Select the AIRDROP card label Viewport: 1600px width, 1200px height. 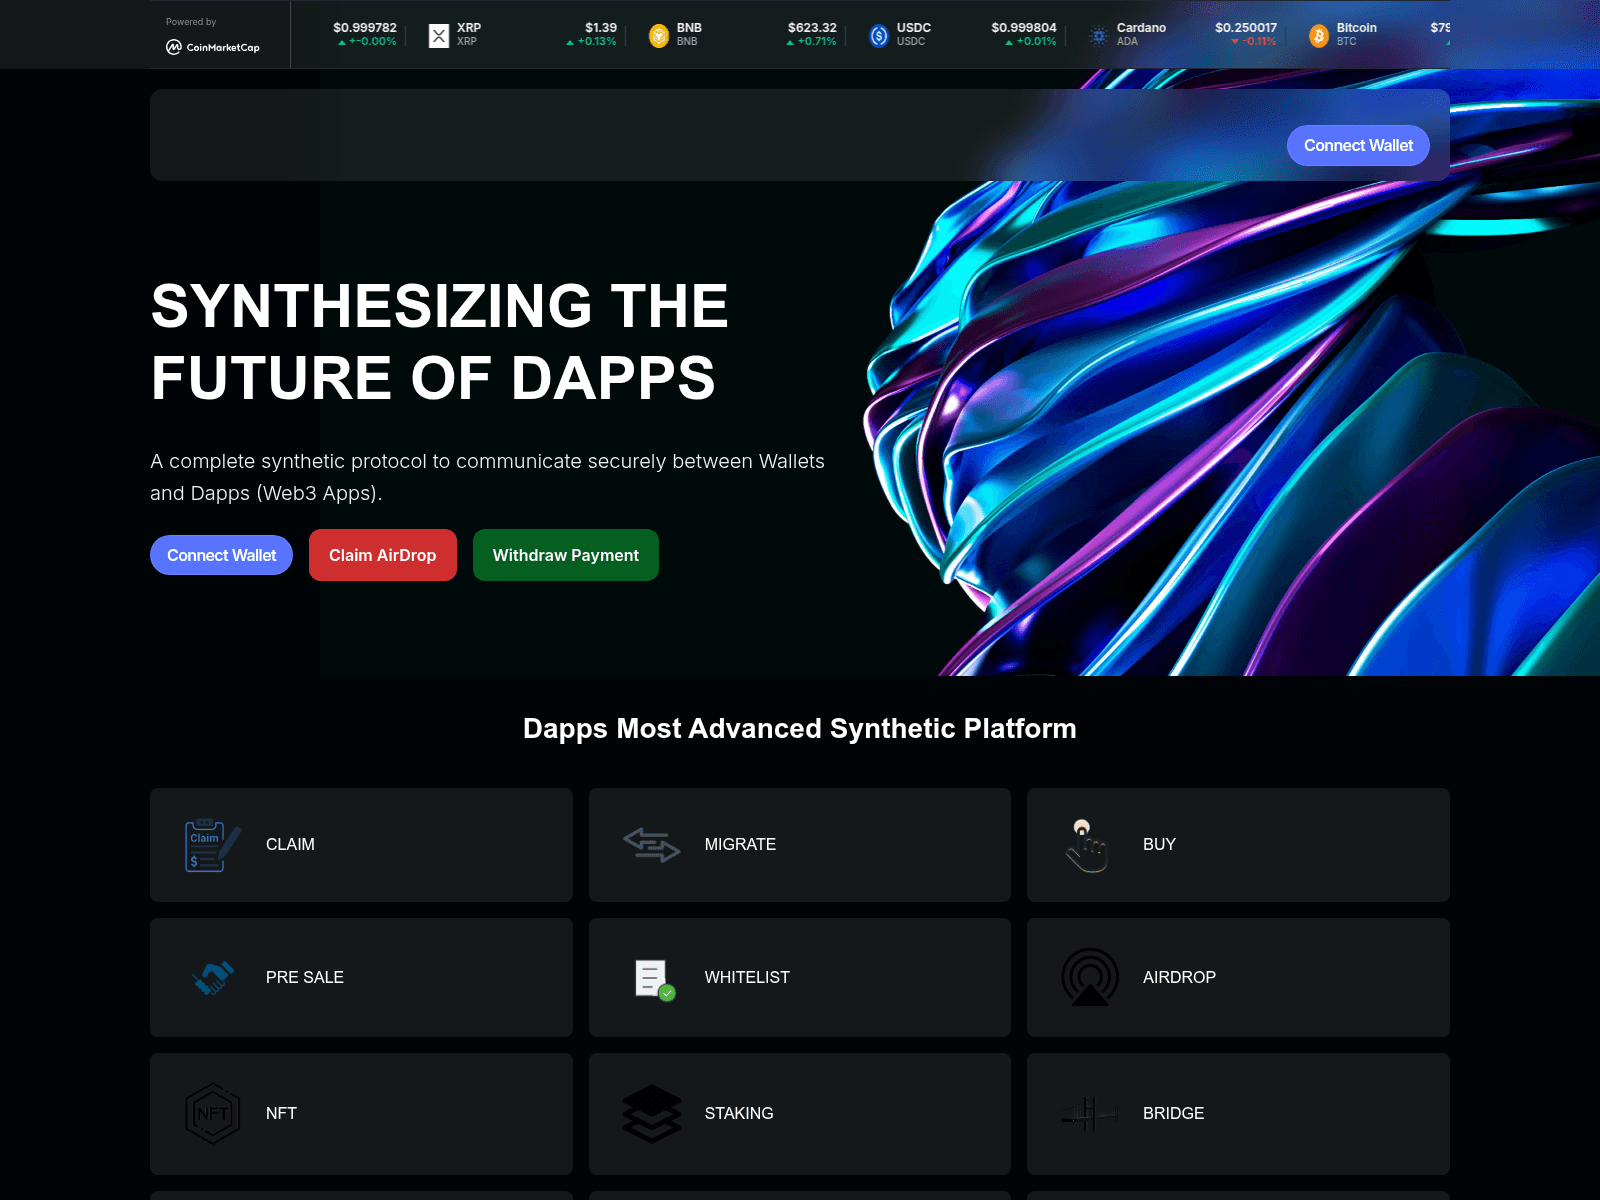coord(1179,977)
